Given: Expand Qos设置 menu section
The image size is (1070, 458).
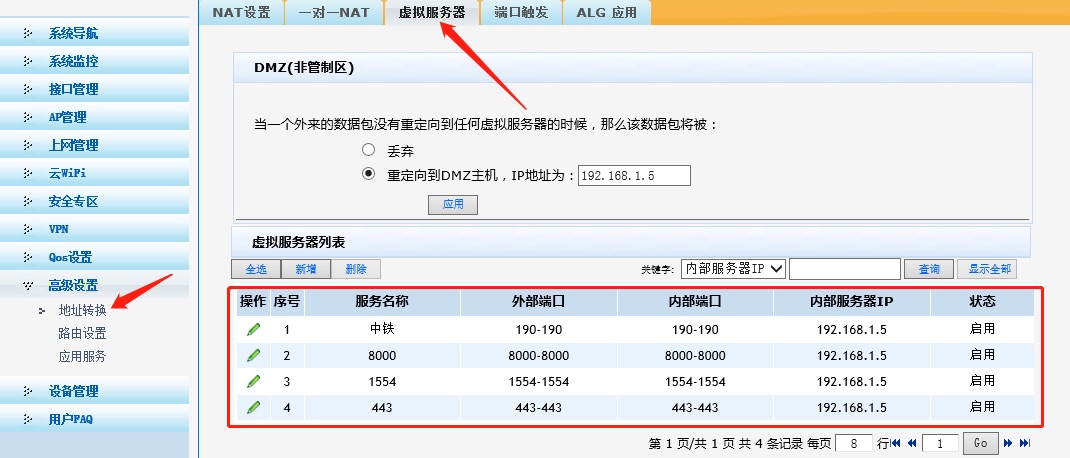Looking at the screenshot, I should (x=94, y=257).
